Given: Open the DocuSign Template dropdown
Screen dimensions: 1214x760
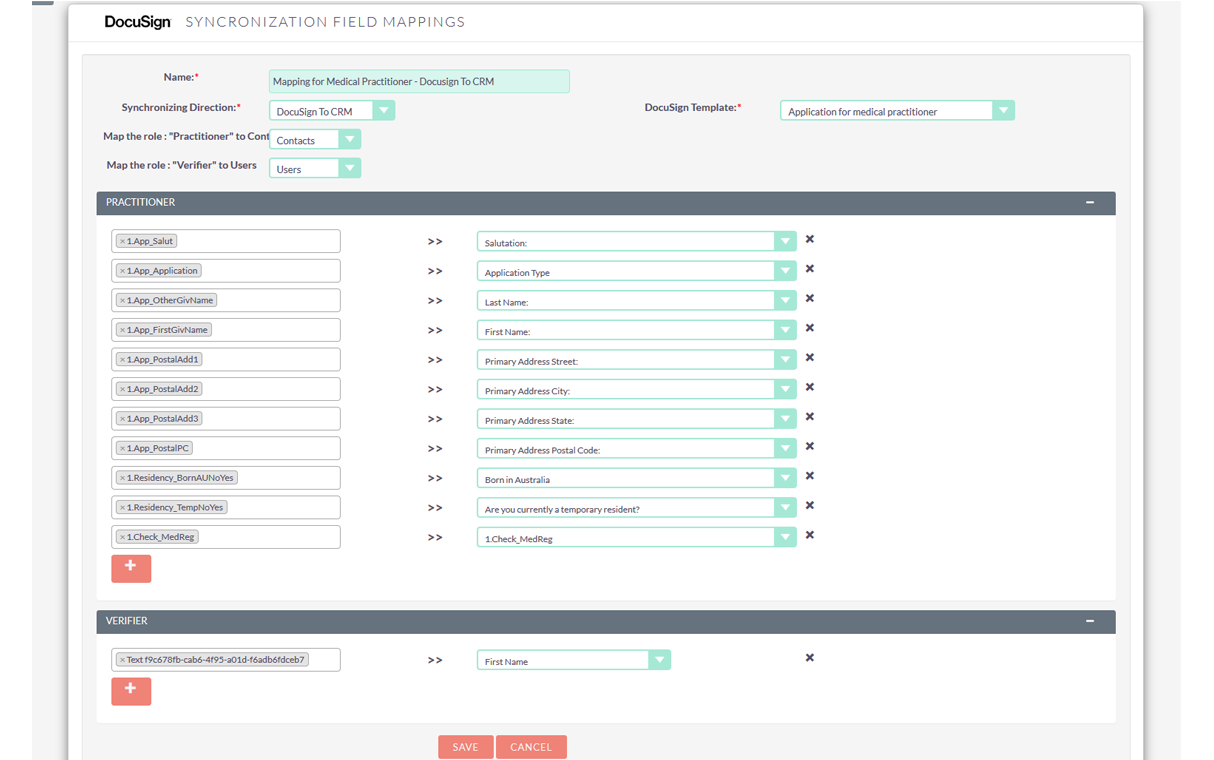Looking at the screenshot, I should tap(897, 111).
